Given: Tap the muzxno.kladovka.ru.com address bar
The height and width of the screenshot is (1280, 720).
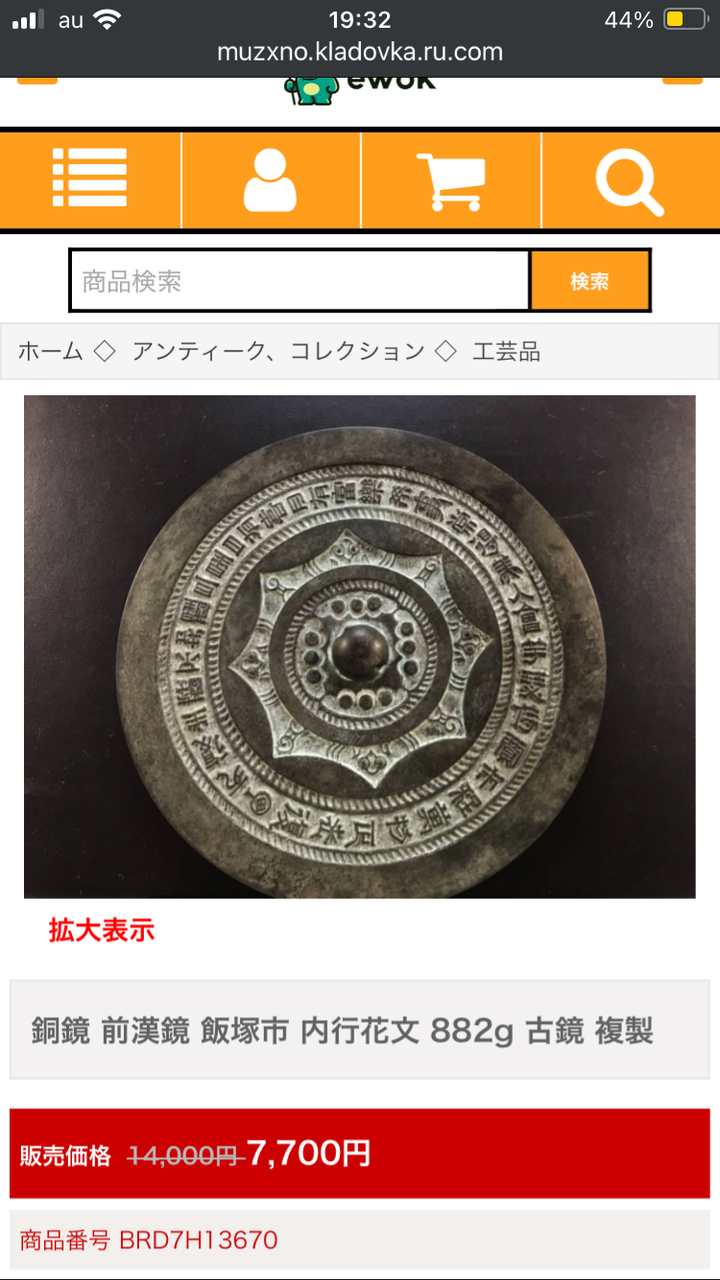Looking at the screenshot, I should [x=360, y=52].
